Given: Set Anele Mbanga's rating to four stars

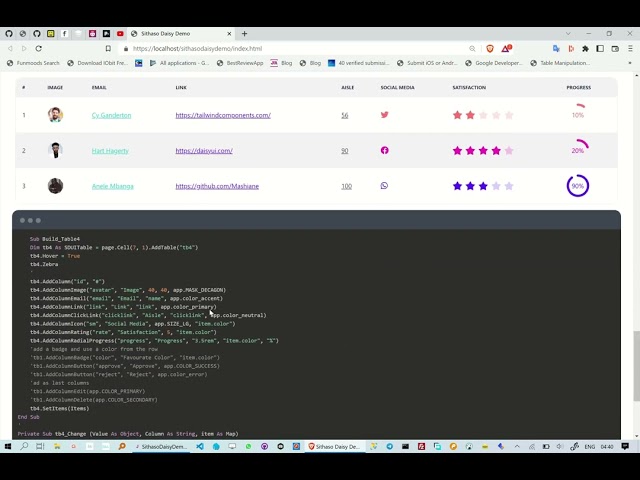Looking at the screenshot, I should pyautogui.click(x=496, y=186).
